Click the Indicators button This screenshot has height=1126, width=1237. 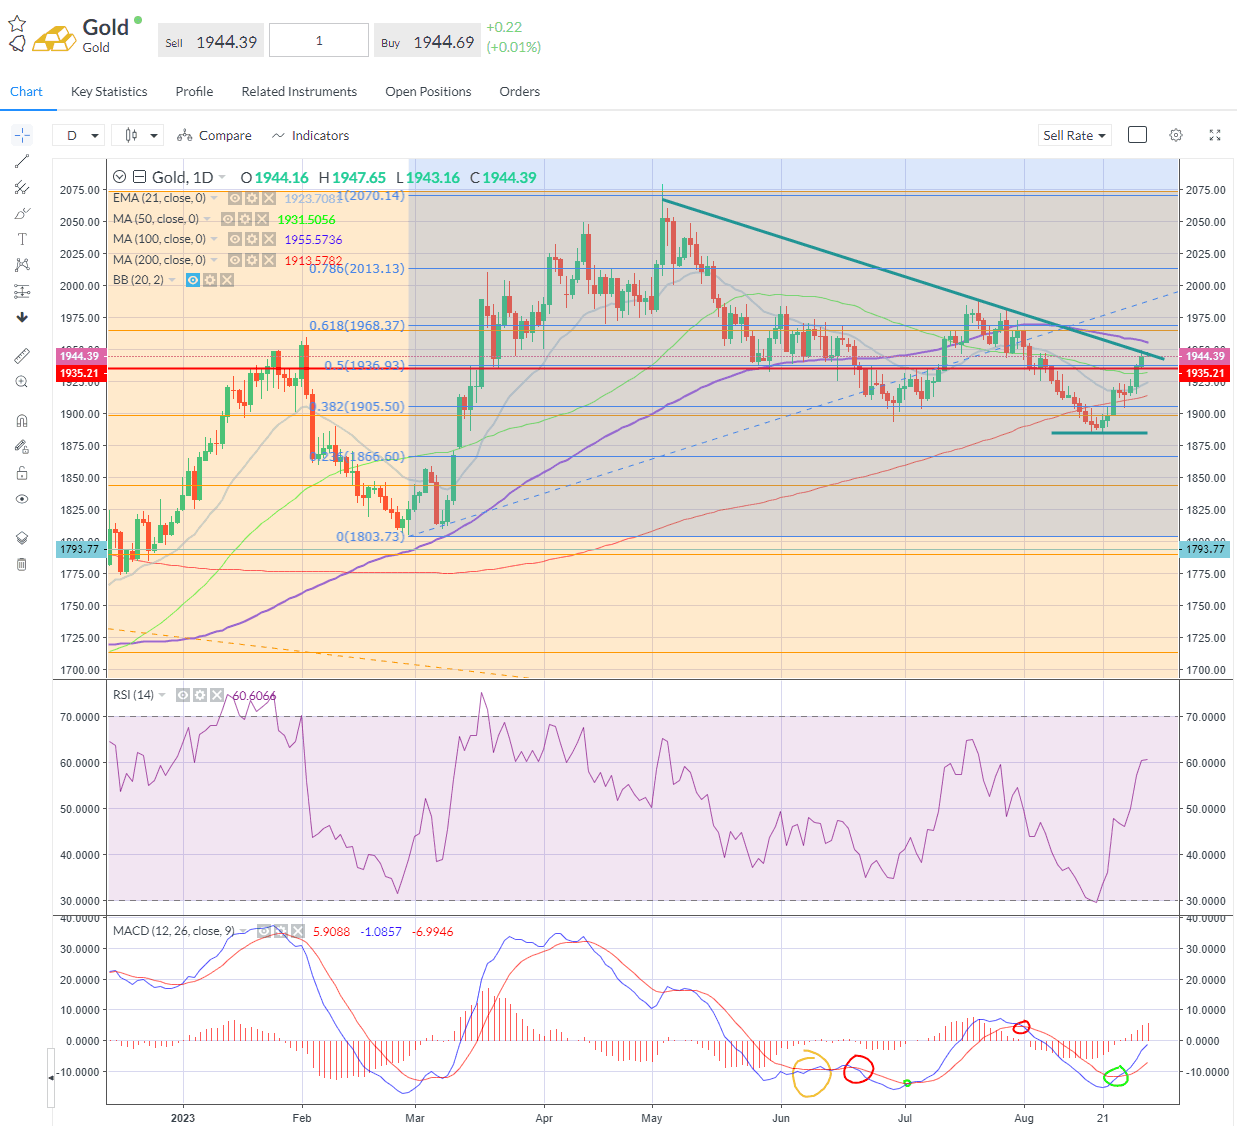(x=310, y=135)
